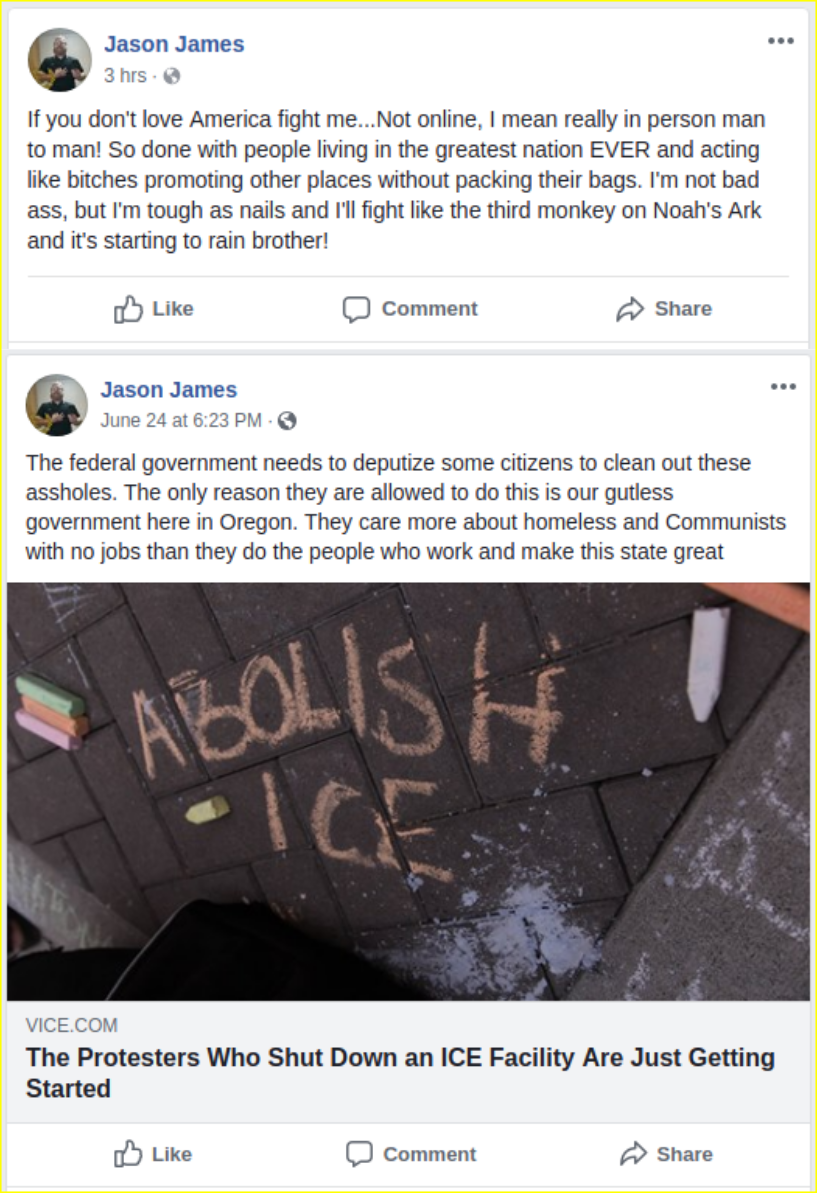Screen dimensions: 817x1193
Task: Click the profile avatar on the top post
Action: [59, 59]
